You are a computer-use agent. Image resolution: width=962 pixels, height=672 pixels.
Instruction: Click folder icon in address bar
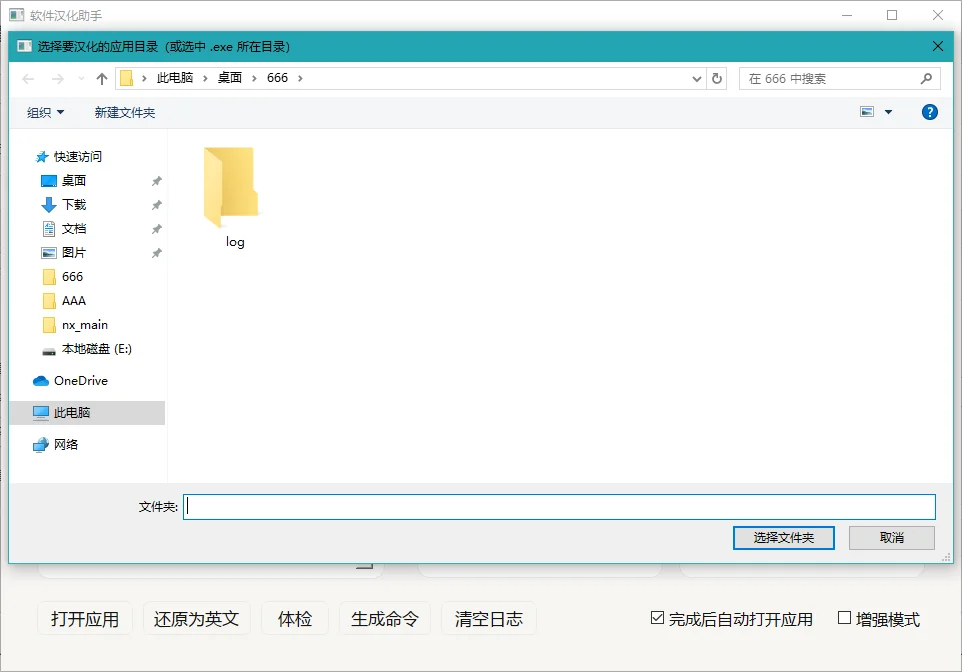pos(126,78)
